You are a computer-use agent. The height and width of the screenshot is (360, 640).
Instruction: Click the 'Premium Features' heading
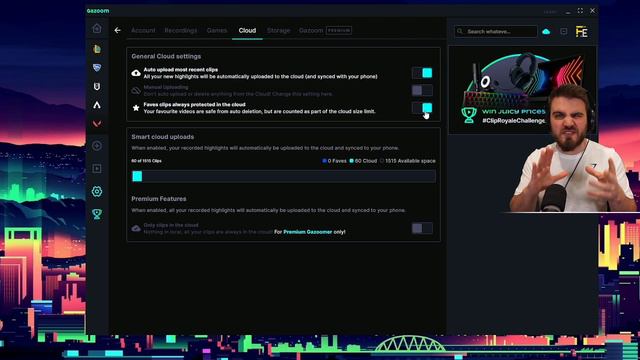pos(159,199)
